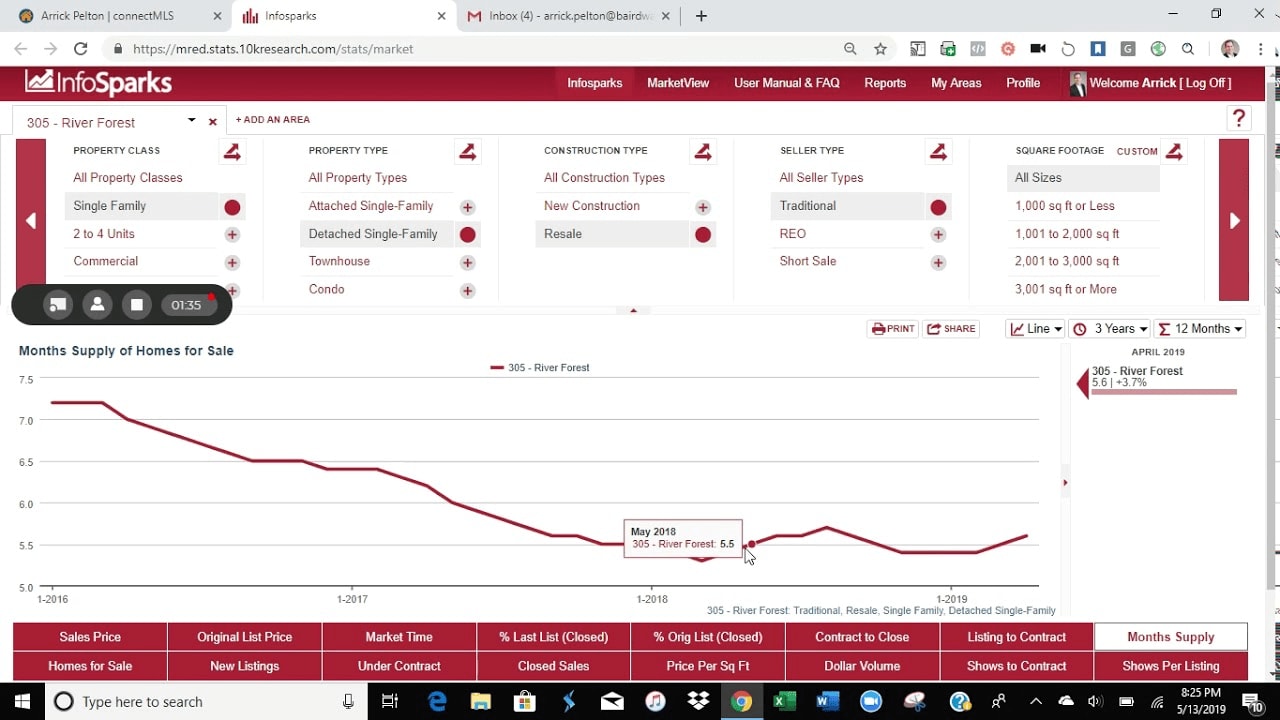Image resolution: width=1280 pixels, height=720 pixels.
Task: Toggle the Resale selected circle
Action: (x=703, y=235)
